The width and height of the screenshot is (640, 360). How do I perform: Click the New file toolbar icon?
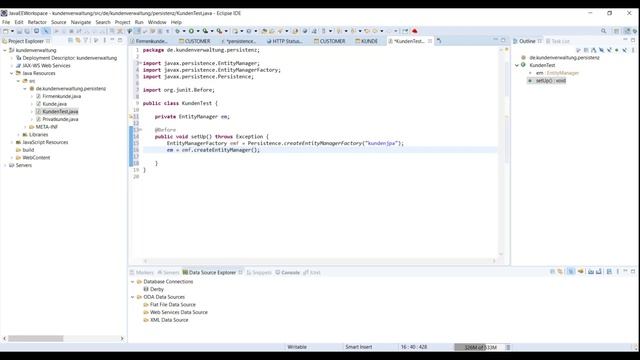coord(6,31)
